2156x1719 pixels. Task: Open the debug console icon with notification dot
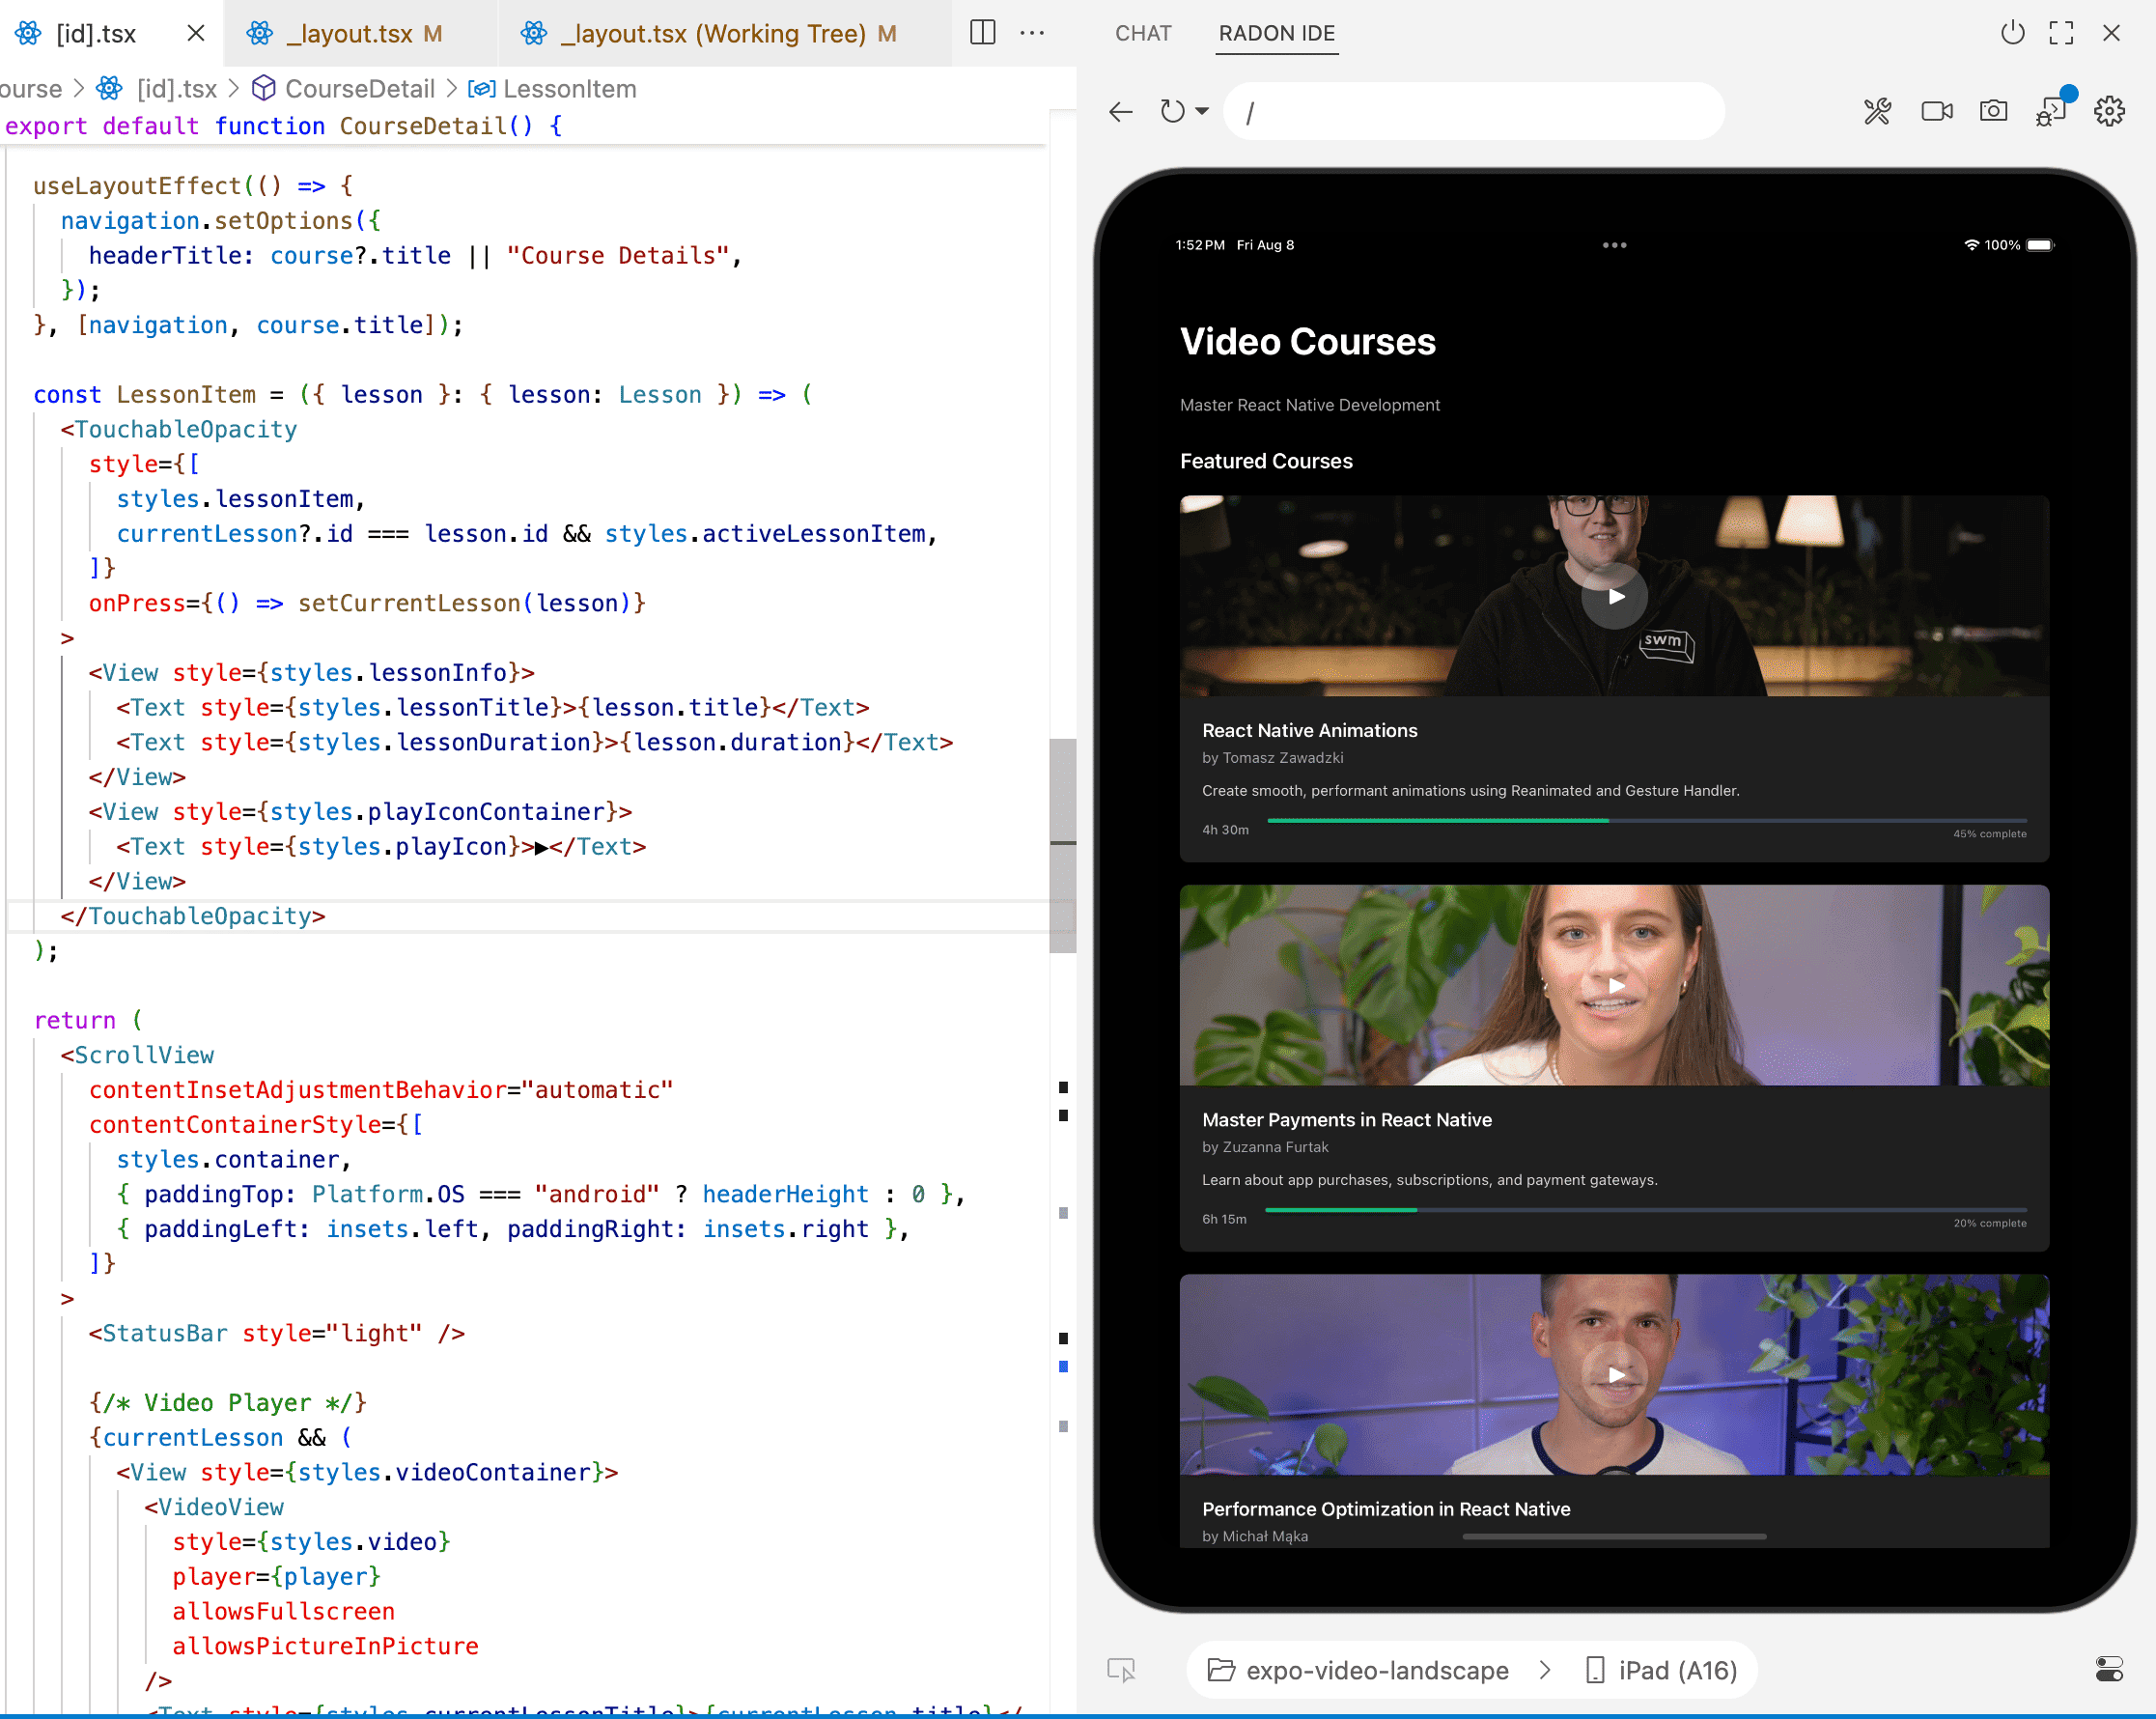(x=2052, y=113)
